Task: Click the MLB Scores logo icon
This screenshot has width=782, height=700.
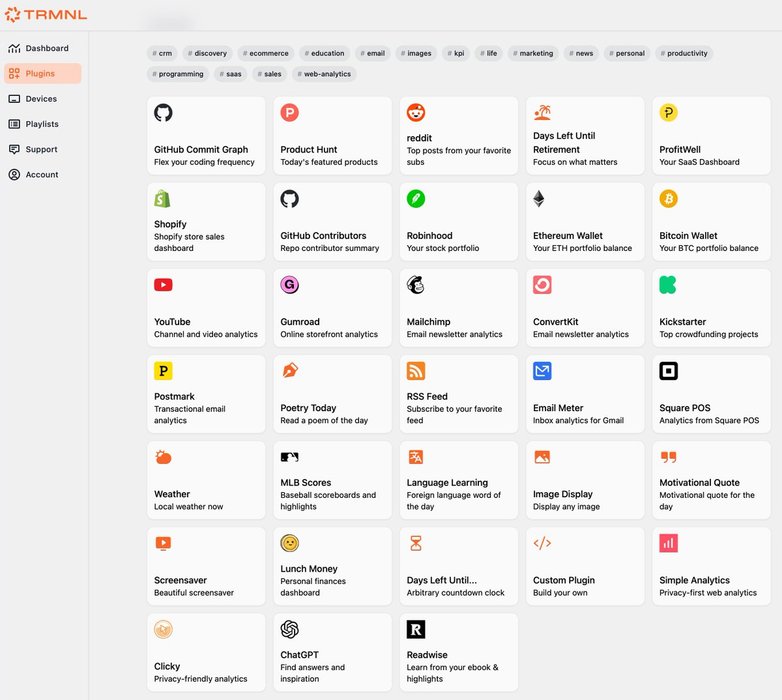Action: click(289, 457)
